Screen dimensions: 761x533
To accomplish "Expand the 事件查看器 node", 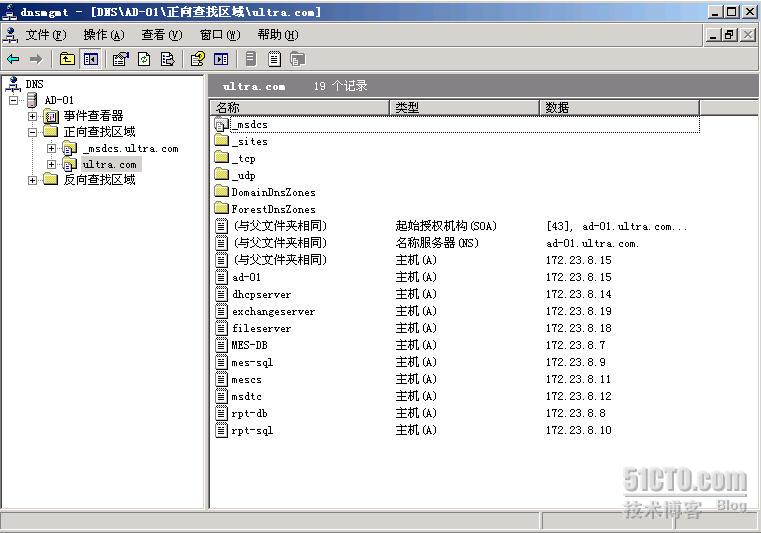I will point(33,117).
